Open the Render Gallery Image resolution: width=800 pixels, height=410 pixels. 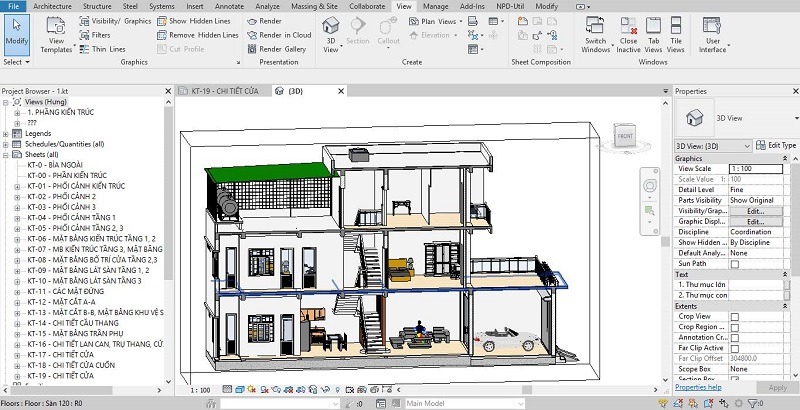click(277, 49)
